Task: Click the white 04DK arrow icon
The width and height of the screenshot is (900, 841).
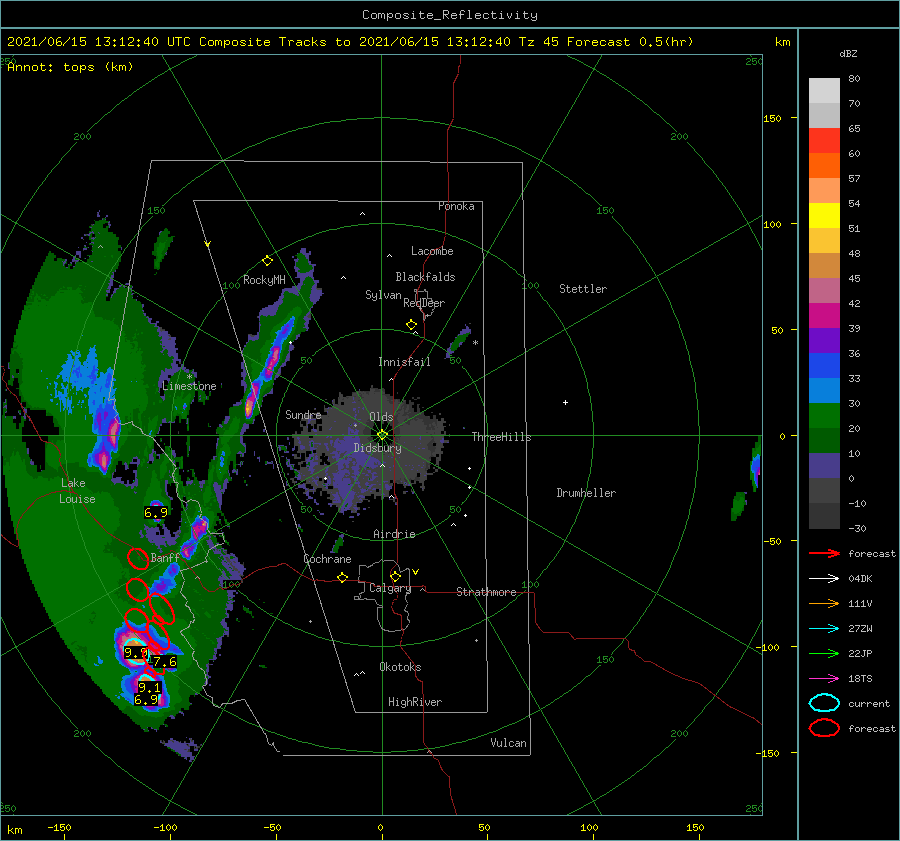Action: pos(824,578)
